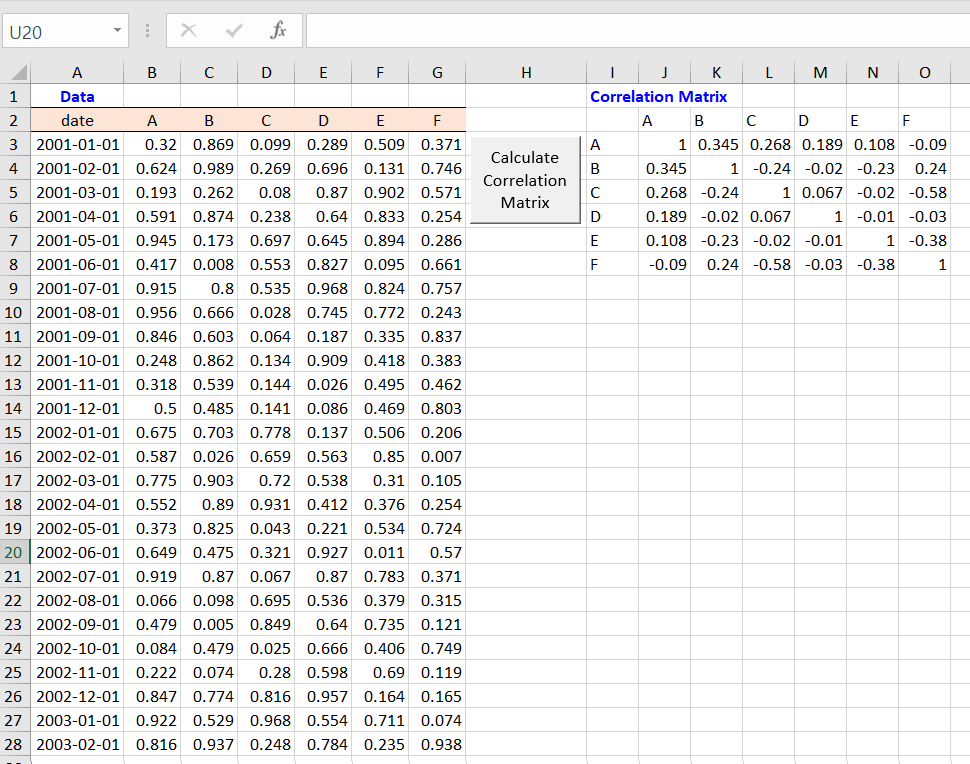Open the Name Box dropdown arrow
Viewport: 970px width, 764px height.
click(x=117, y=30)
